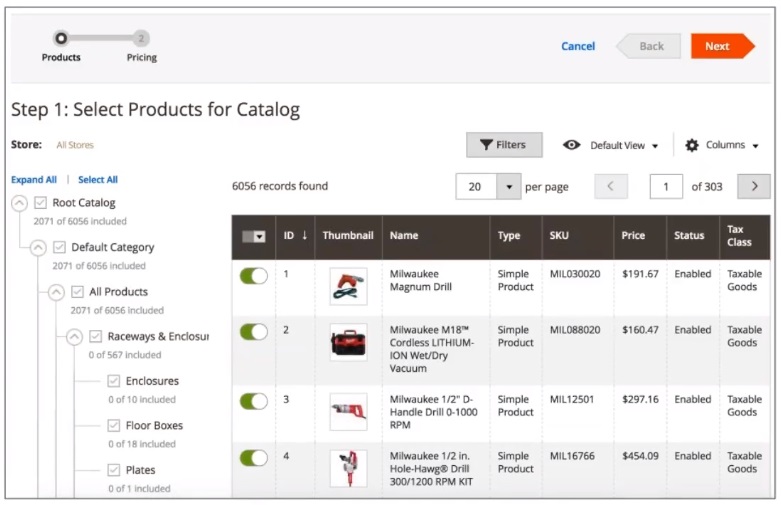Sort by the Status column header
Viewport: 781px width, 505px height.
click(x=689, y=235)
